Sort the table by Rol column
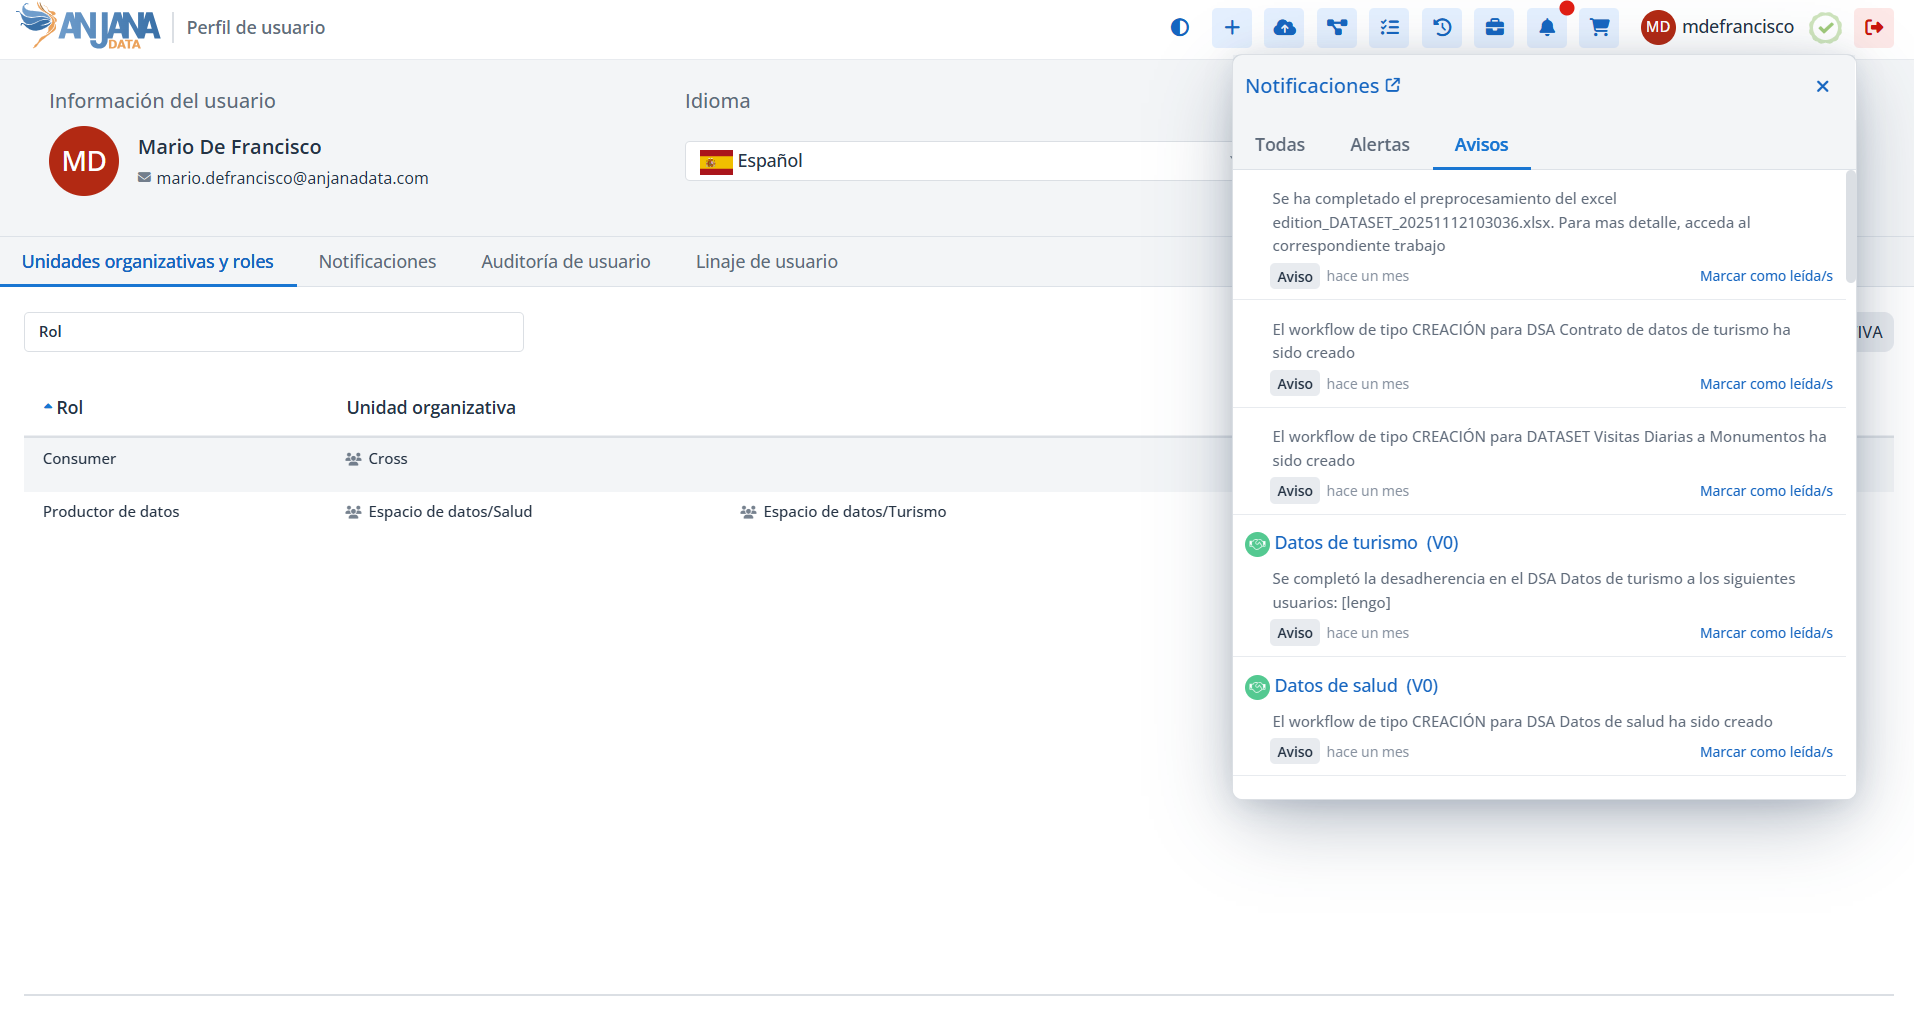Screen dimensions: 1914x1024 (x=69, y=408)
